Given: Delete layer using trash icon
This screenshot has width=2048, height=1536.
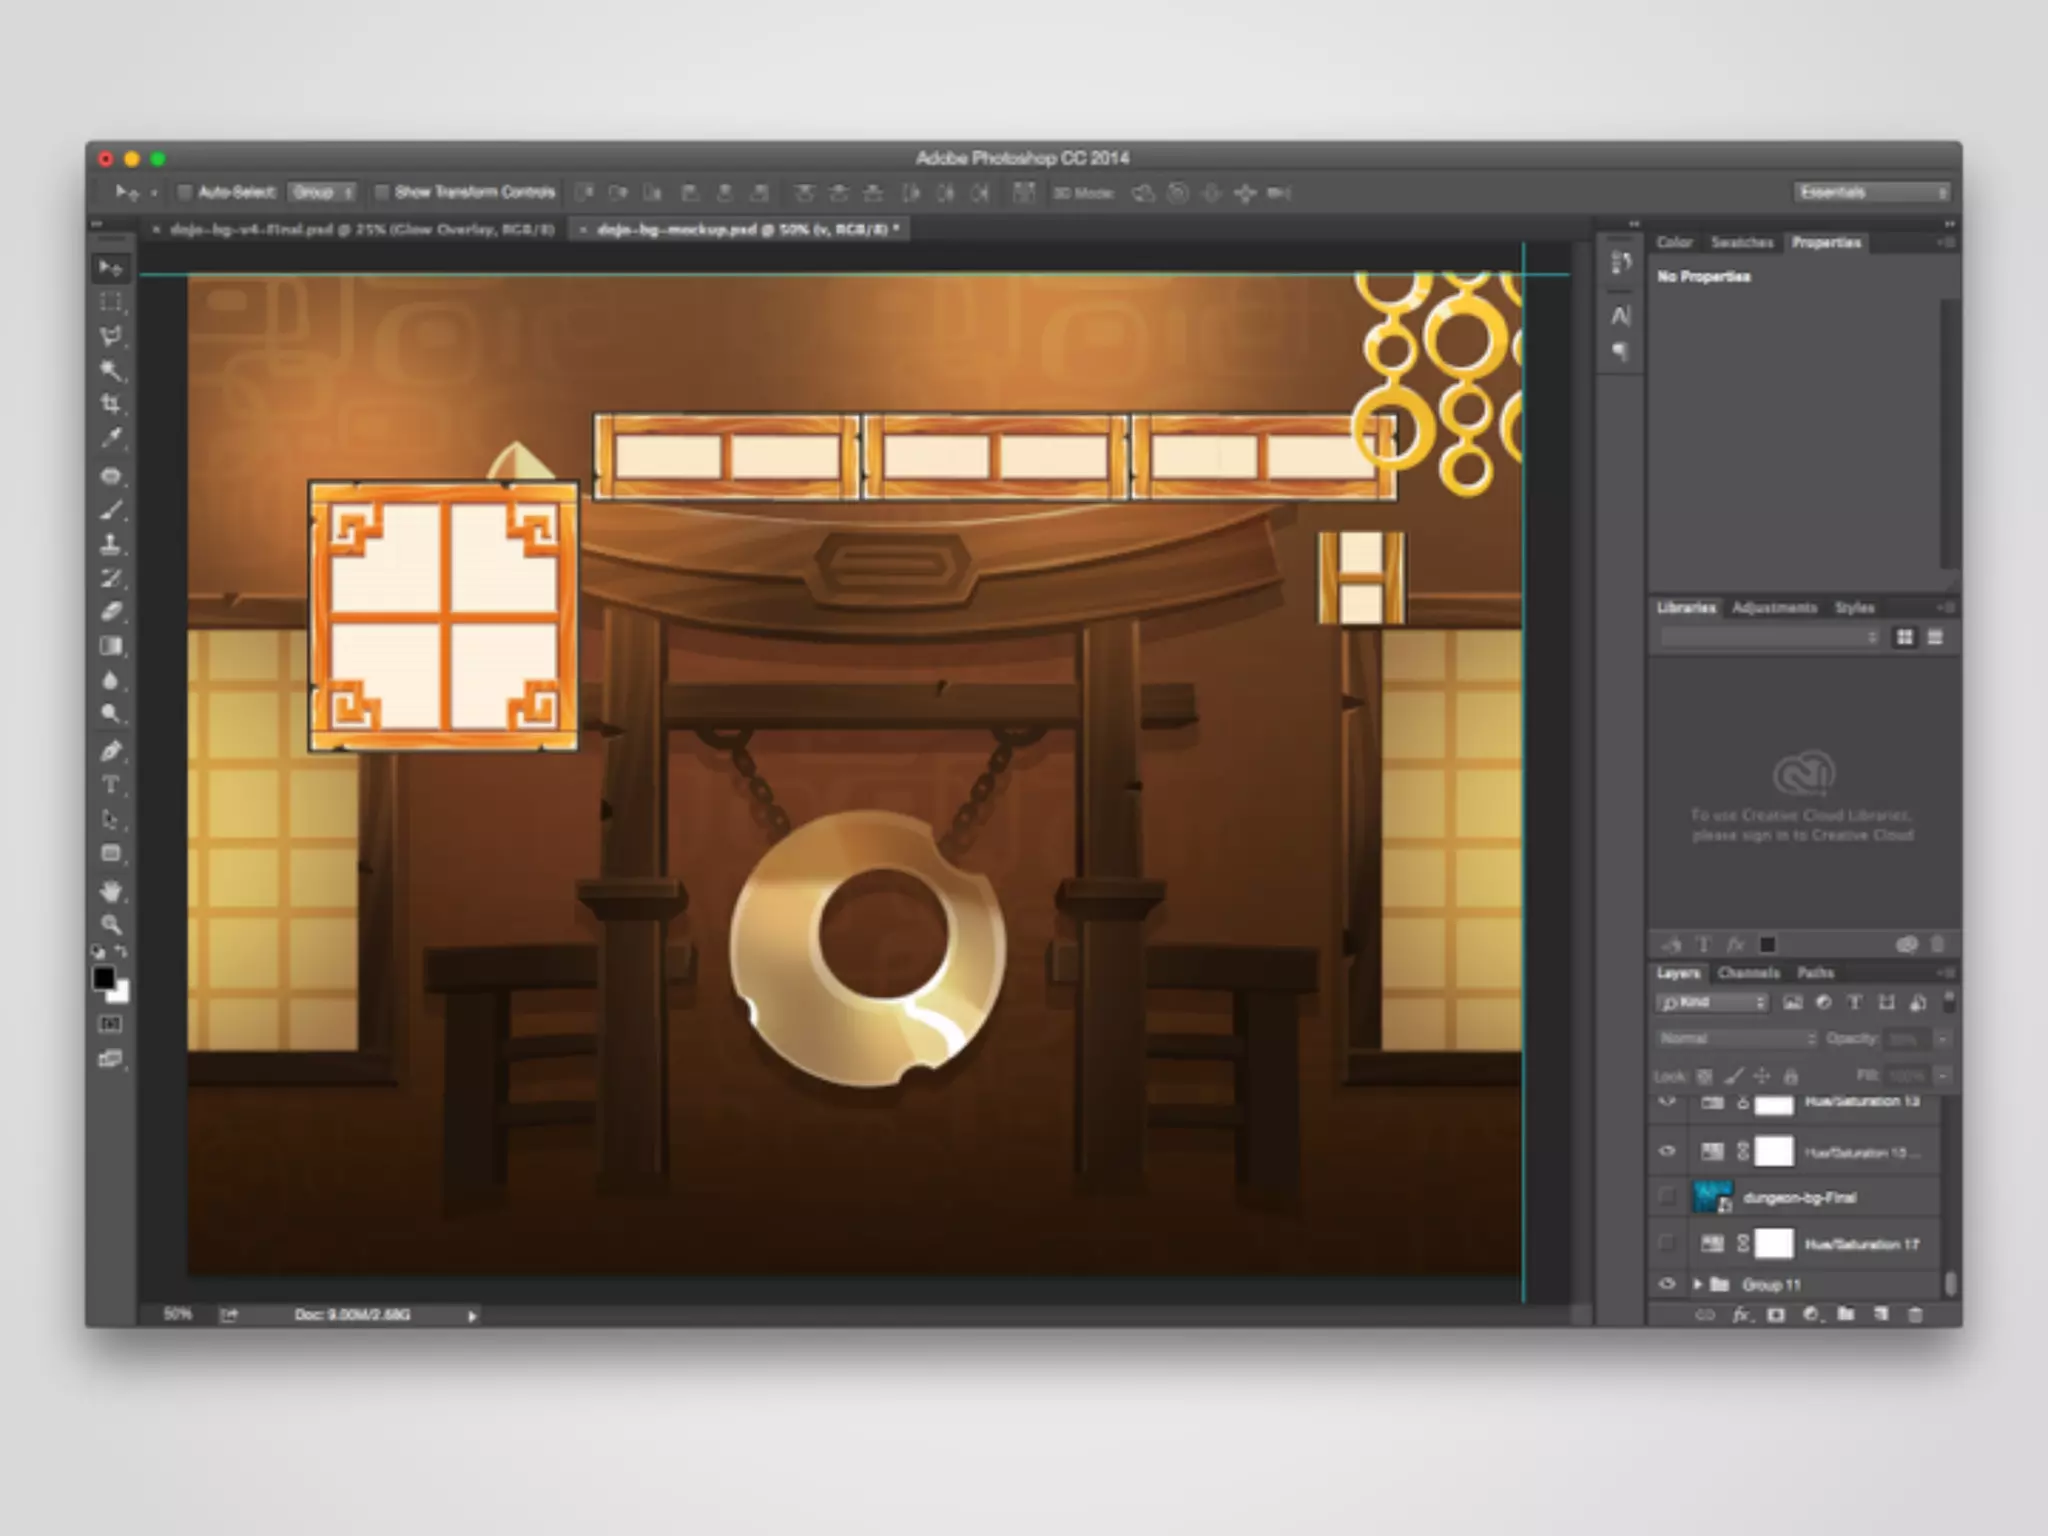Looking at the screenshot, I should tap(1915, 1315).
